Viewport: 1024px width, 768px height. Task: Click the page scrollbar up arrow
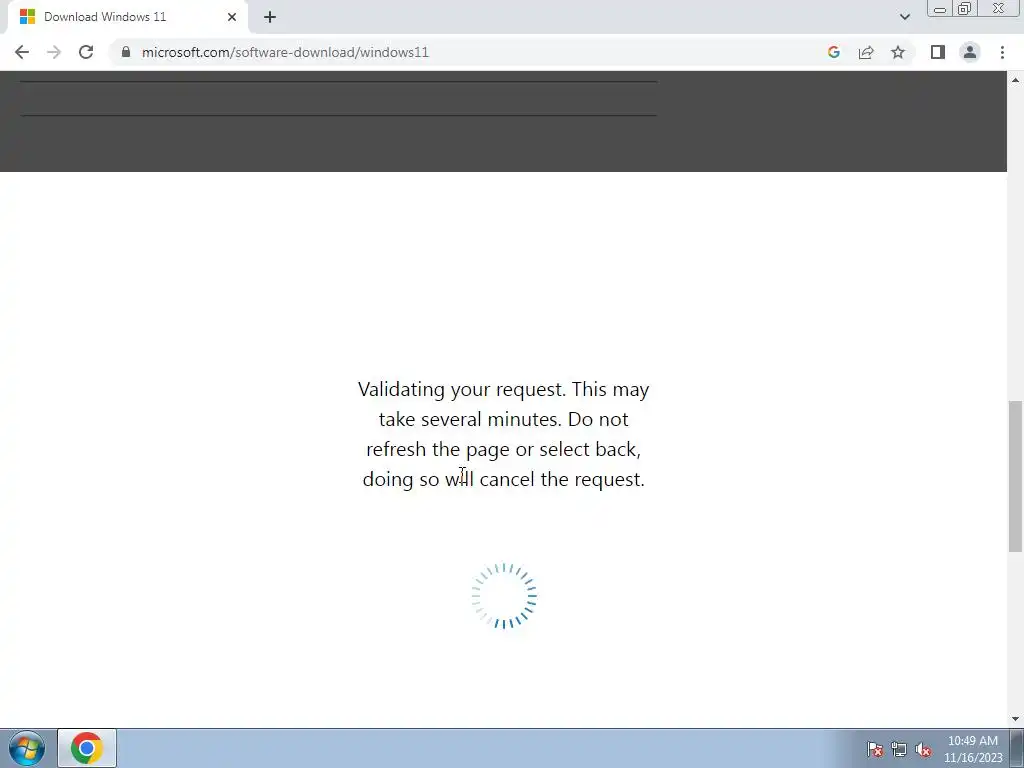point(1016,80)
